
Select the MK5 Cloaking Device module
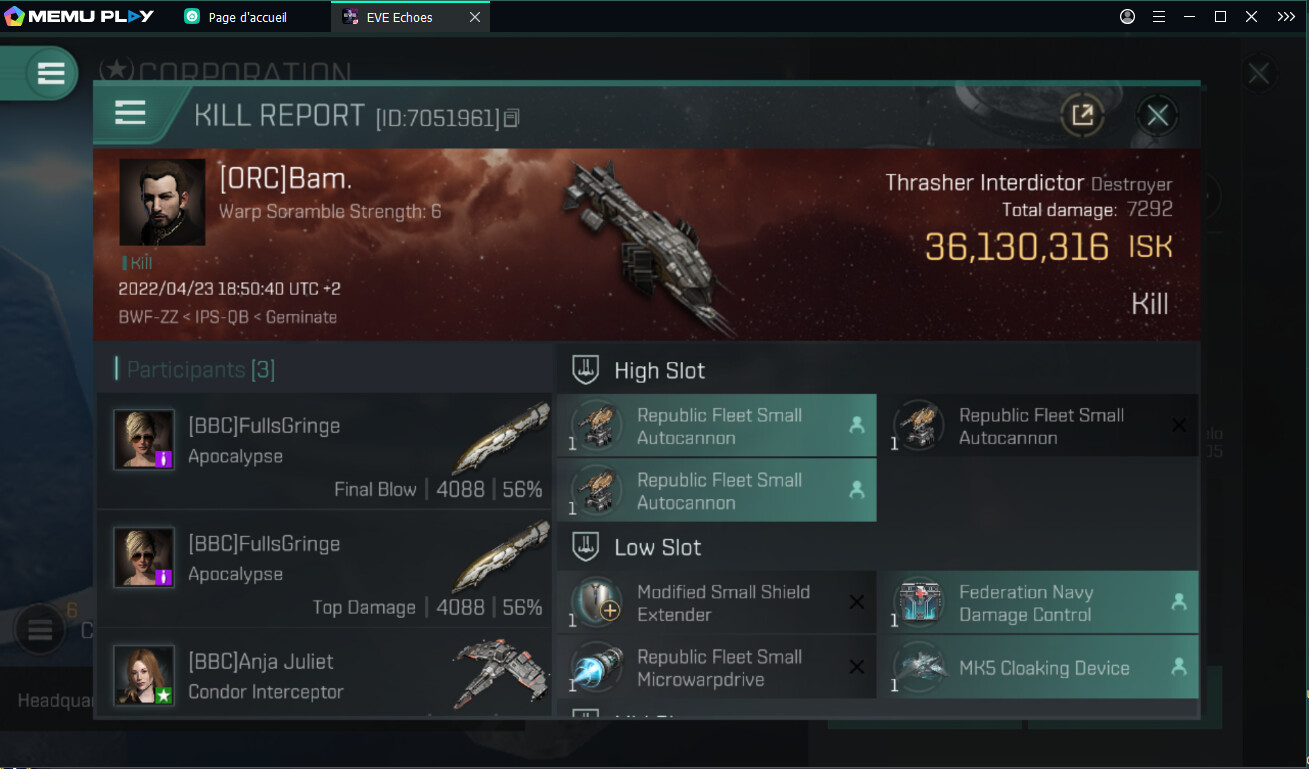coord(1038,668)
